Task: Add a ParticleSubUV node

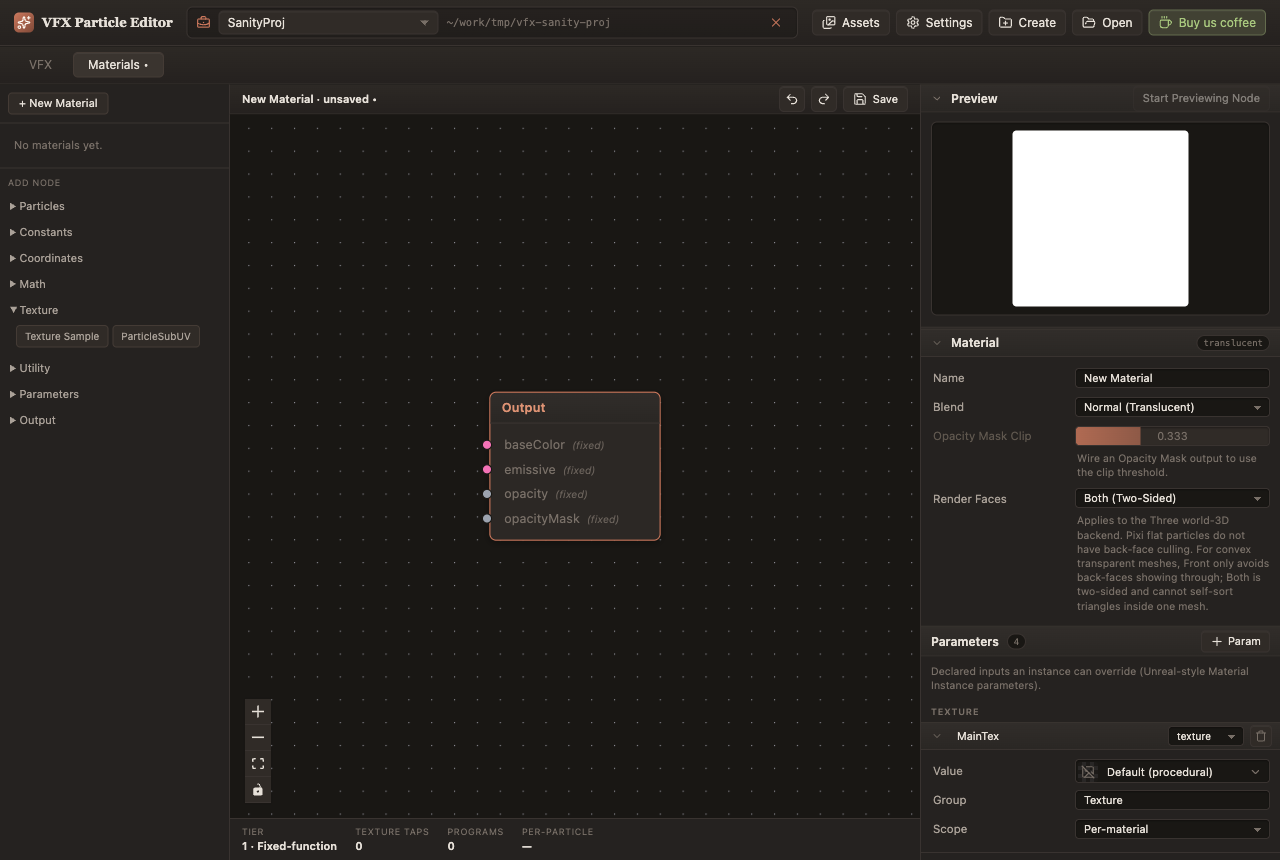Action: click(156, 336)
